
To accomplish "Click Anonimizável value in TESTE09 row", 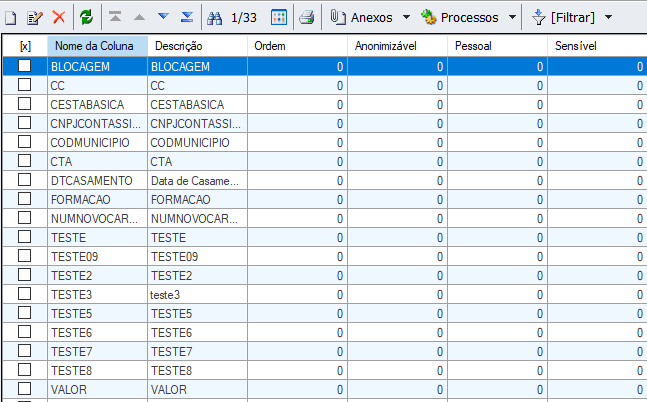I will coord(397,256).
